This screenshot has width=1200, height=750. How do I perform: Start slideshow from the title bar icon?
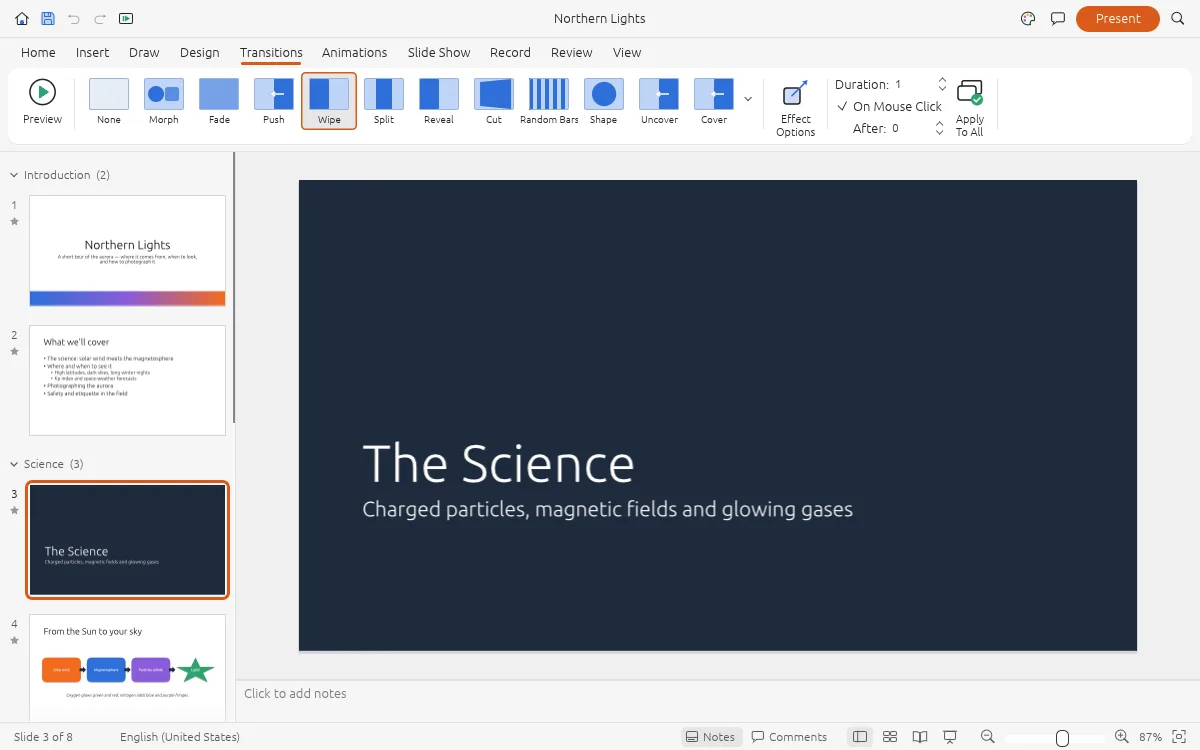[126, 18]
